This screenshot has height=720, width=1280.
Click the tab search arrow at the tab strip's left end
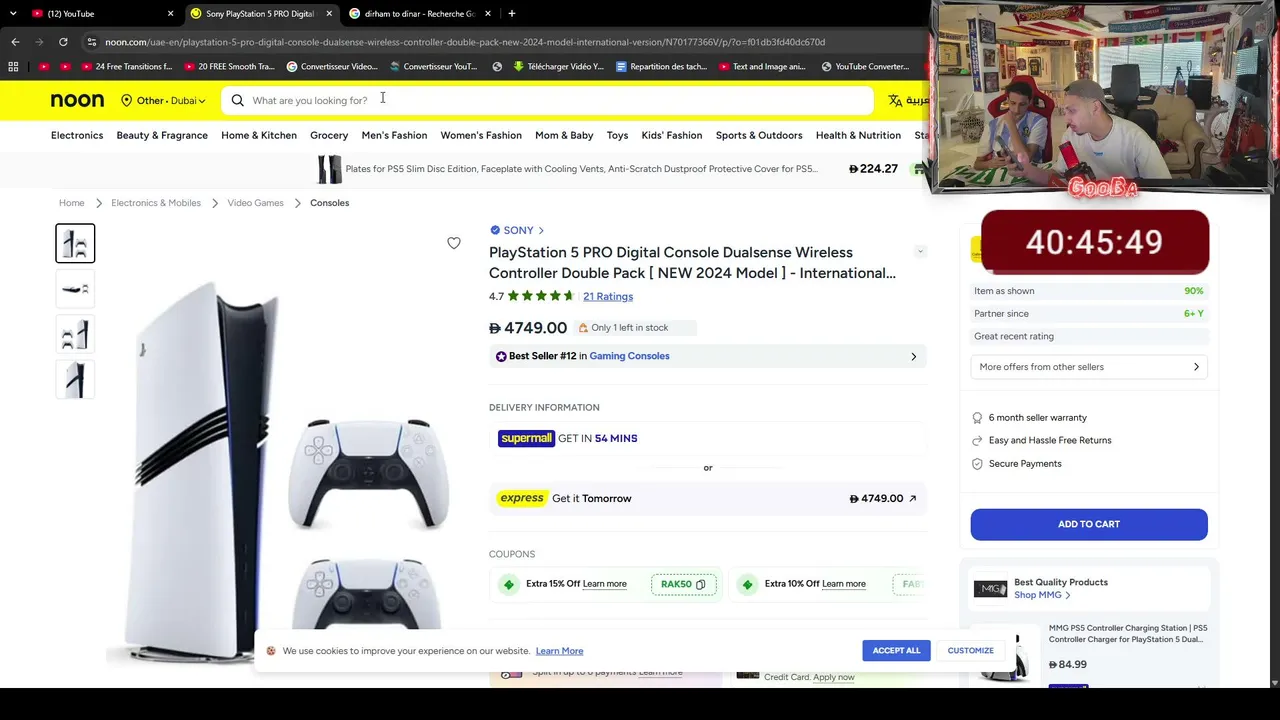click(x=13, y=14)
